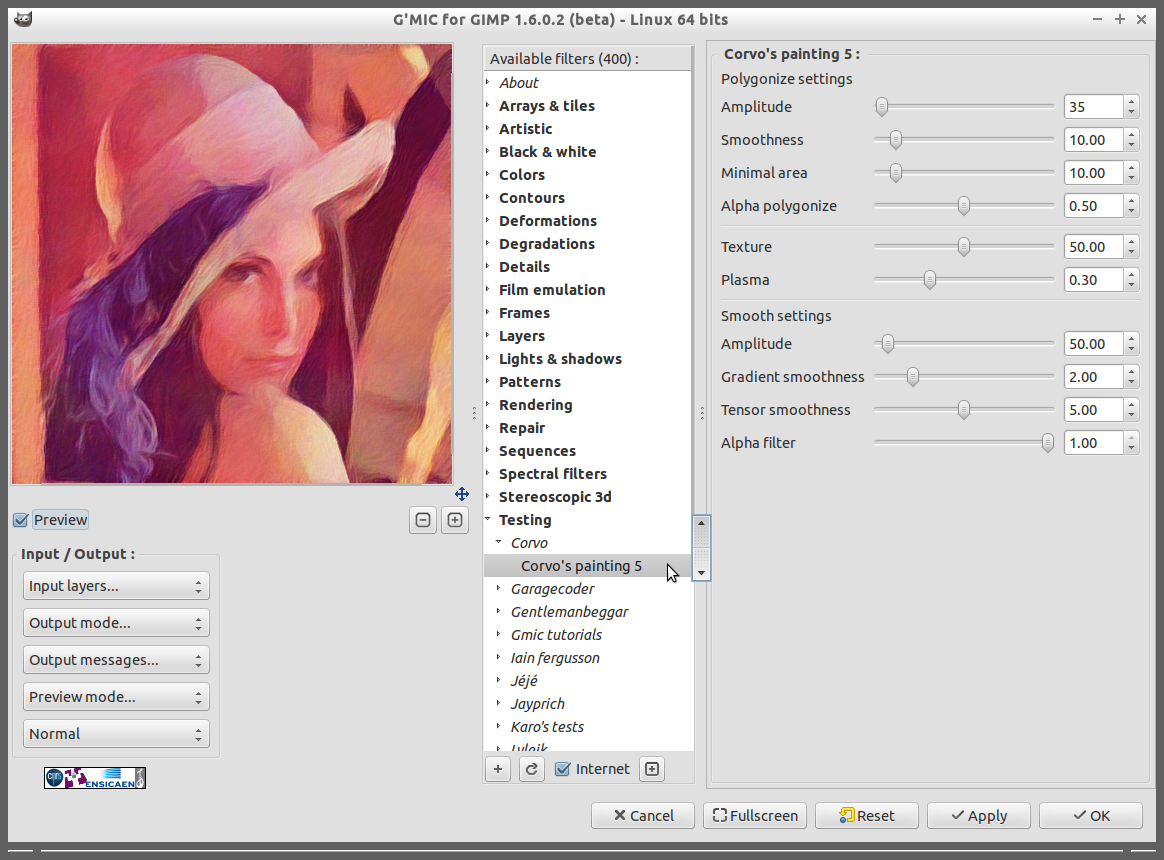Click the Polygonize Amplitude slider
The image size is (1164, 860).
(x=964, y=106)
